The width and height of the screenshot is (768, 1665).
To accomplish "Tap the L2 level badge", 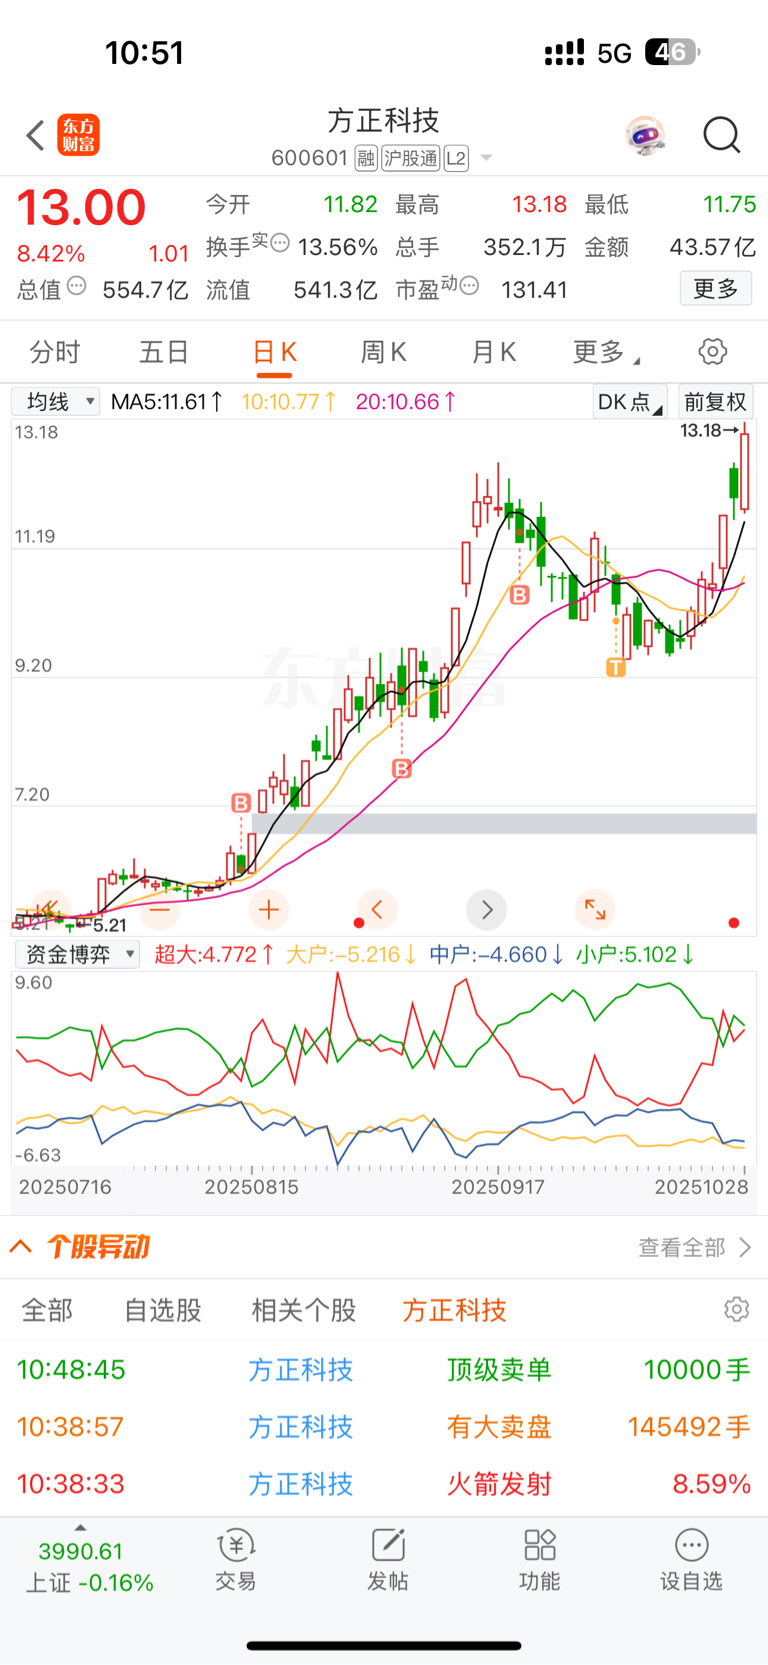I will [456, 158].
